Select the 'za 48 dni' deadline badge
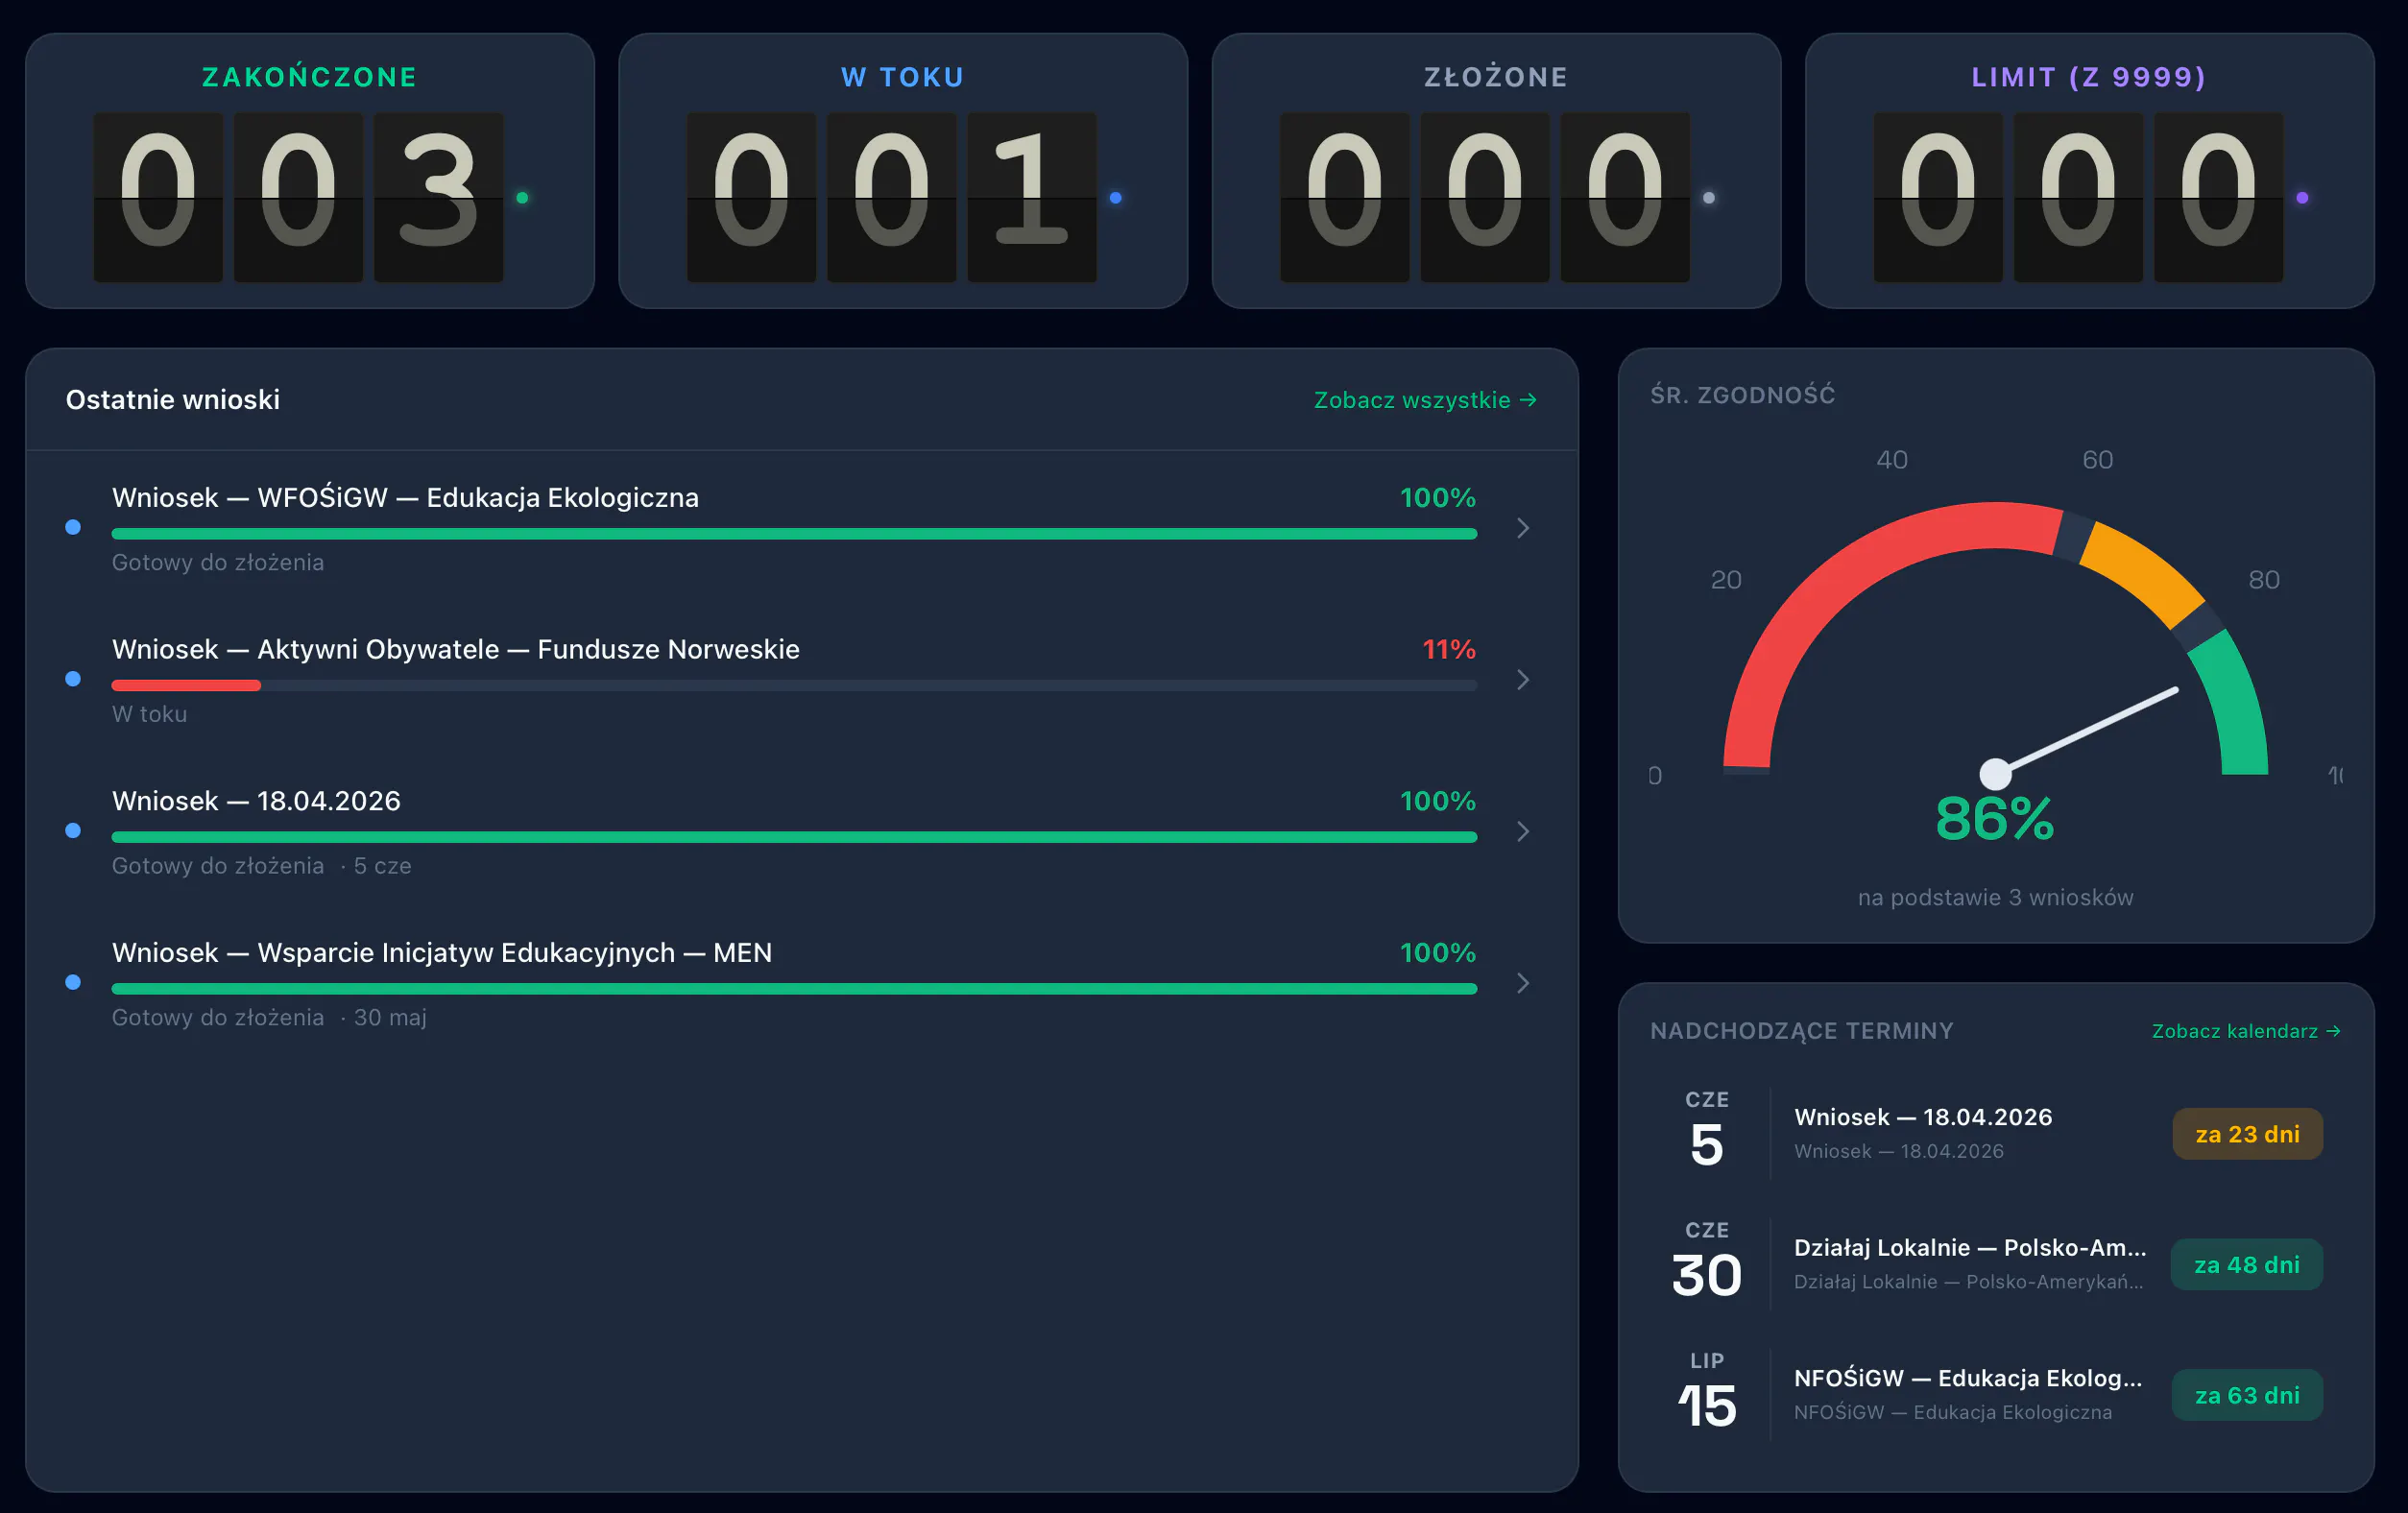Viewport: 2408px width, 1513px height. 2247,1265
